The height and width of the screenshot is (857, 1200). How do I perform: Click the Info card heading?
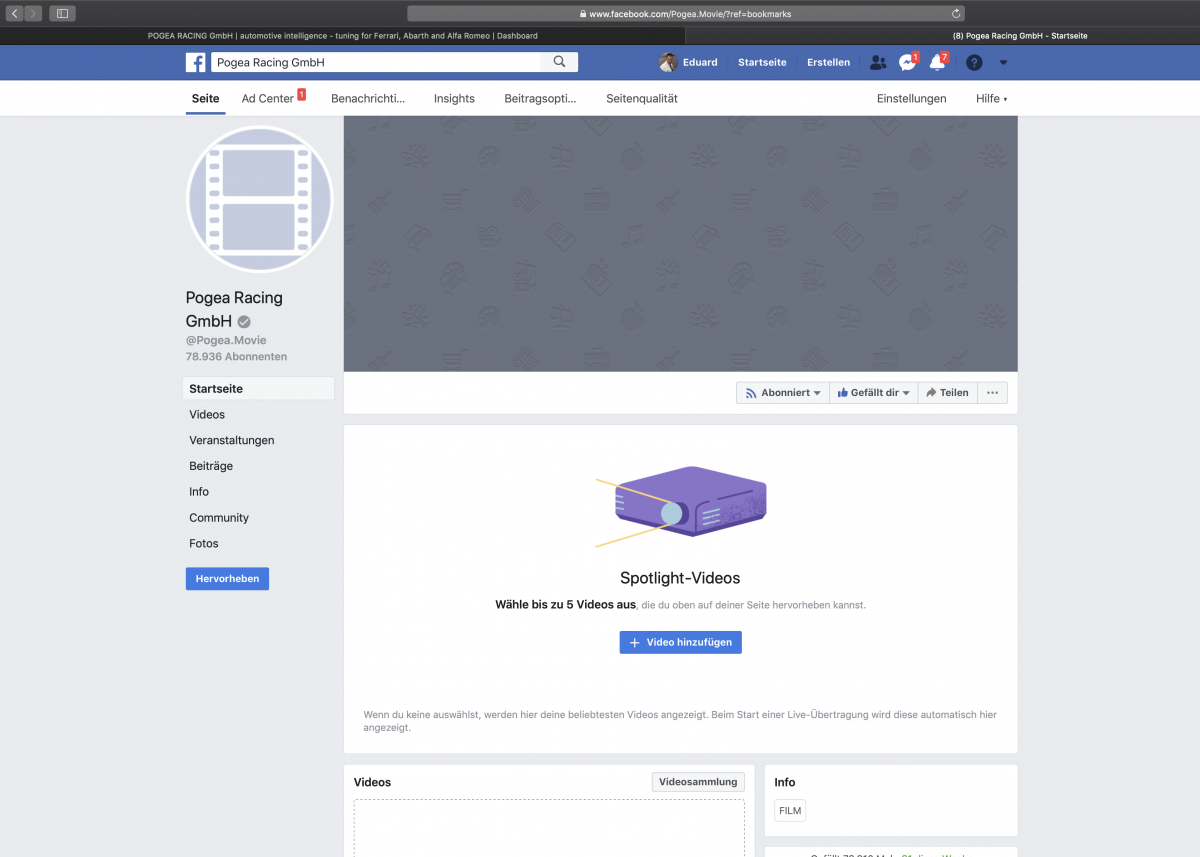point(785,782)
